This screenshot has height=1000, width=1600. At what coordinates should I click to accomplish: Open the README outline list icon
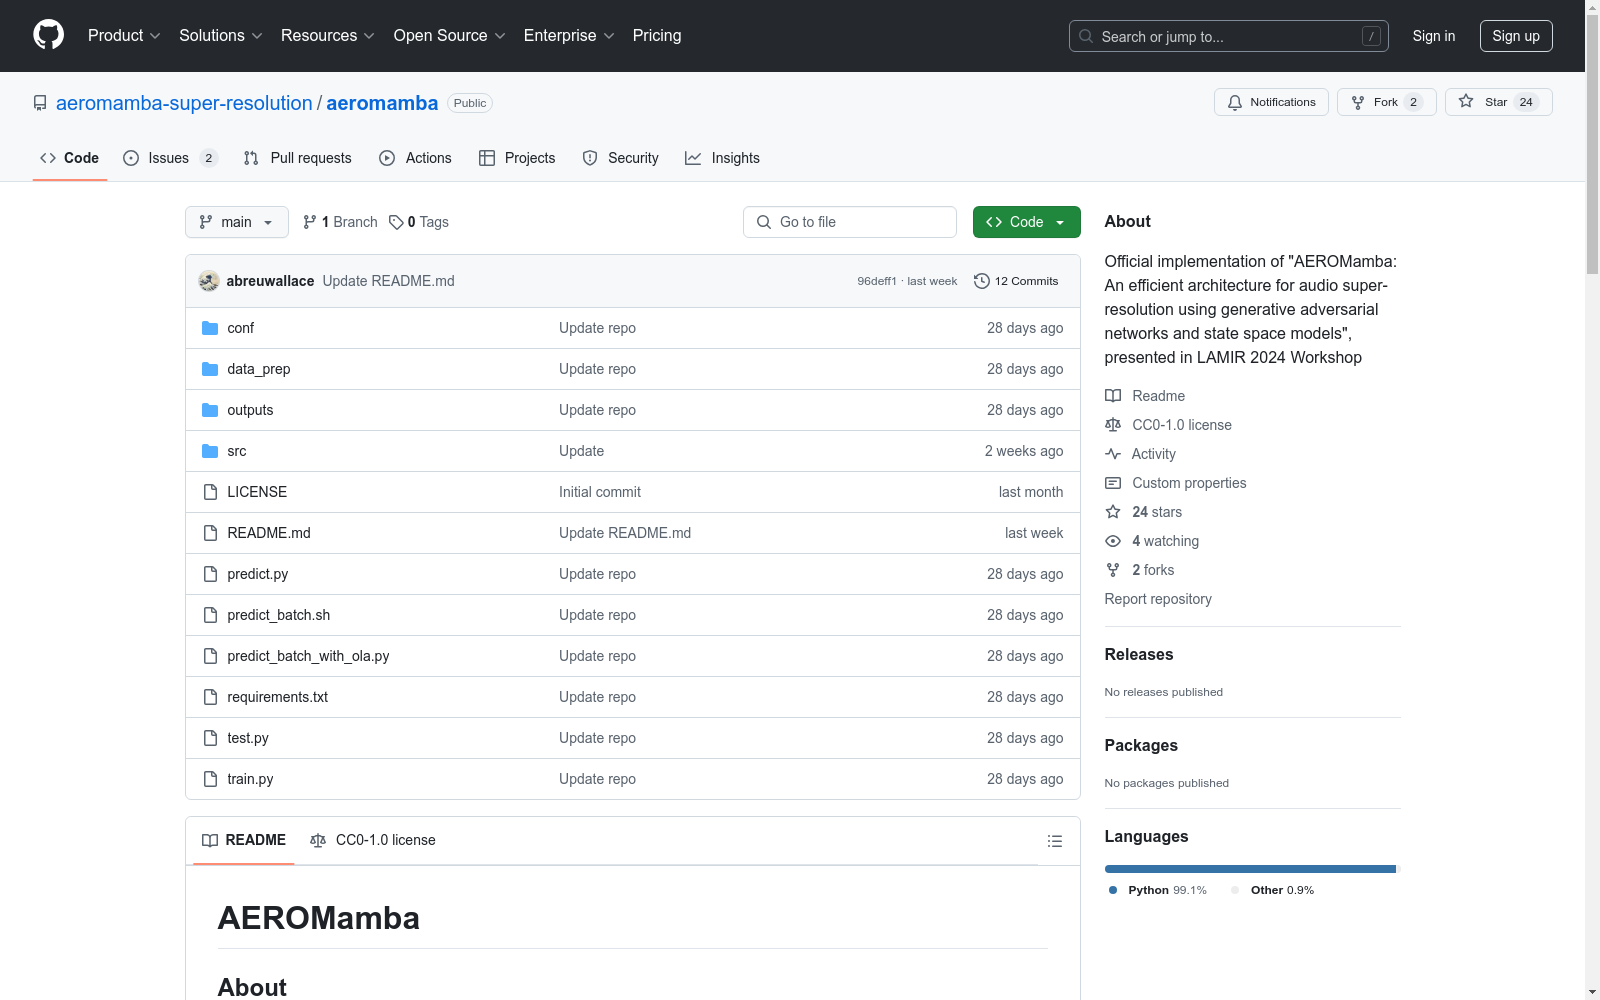tap(1054, 841)
